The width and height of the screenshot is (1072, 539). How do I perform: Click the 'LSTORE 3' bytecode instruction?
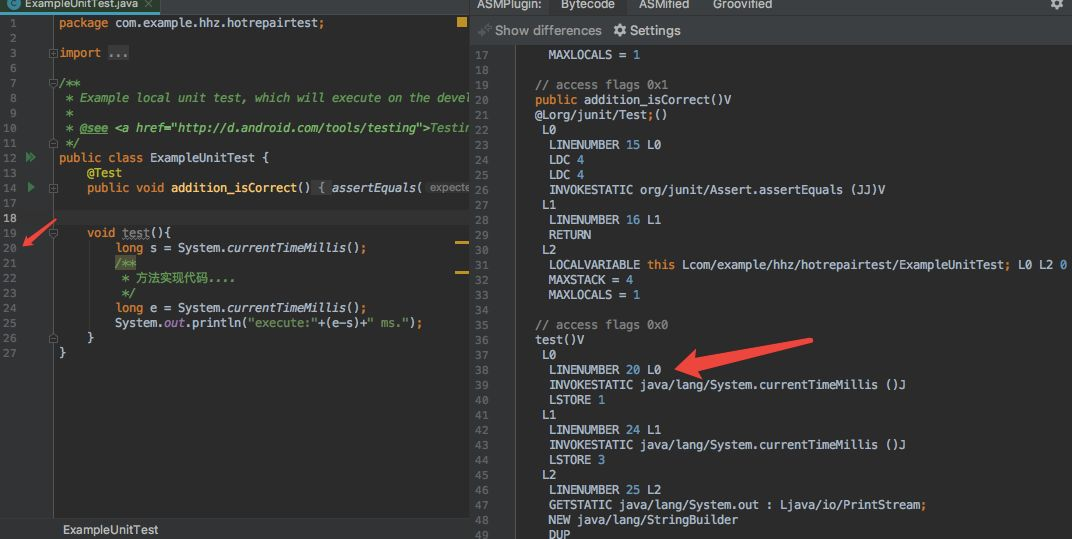[x=576, y=460]
